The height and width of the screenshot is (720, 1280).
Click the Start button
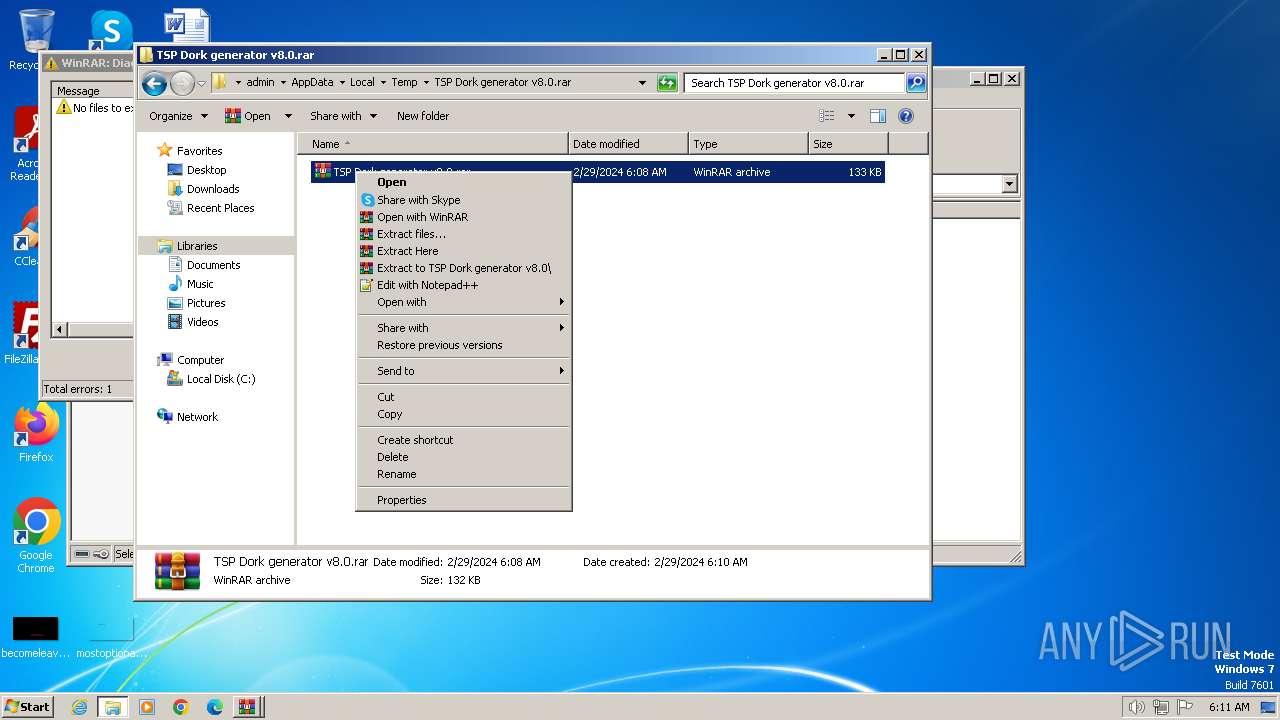(x=27, y=707)
